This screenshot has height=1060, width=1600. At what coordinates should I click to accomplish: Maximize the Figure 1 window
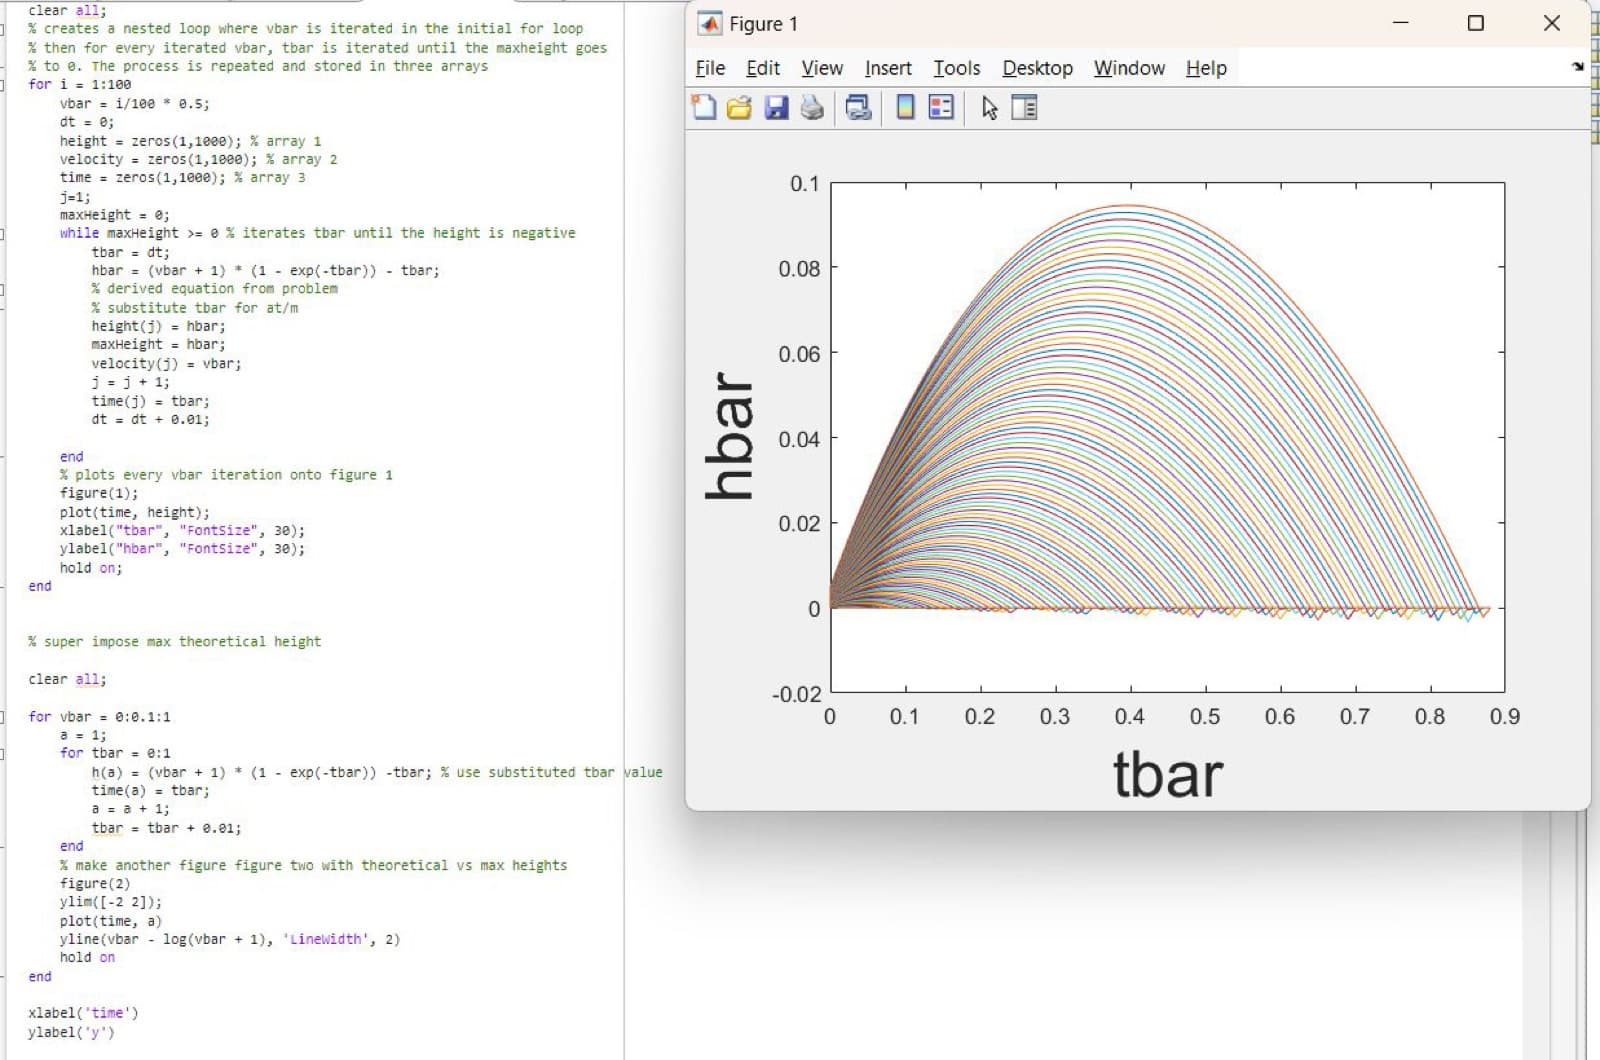pyautogui.click(x=1476, y=23)
